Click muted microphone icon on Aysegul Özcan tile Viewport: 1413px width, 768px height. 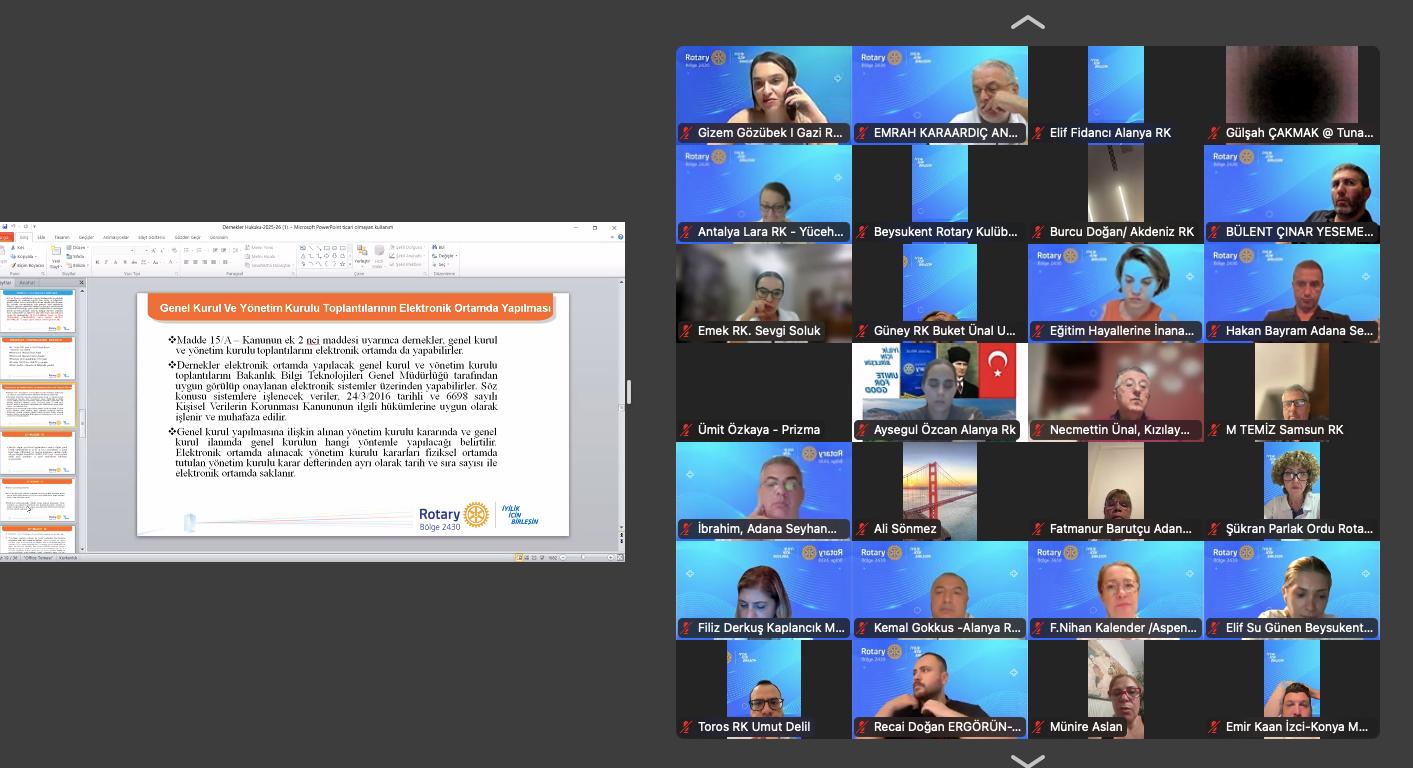tap(862, 430)
